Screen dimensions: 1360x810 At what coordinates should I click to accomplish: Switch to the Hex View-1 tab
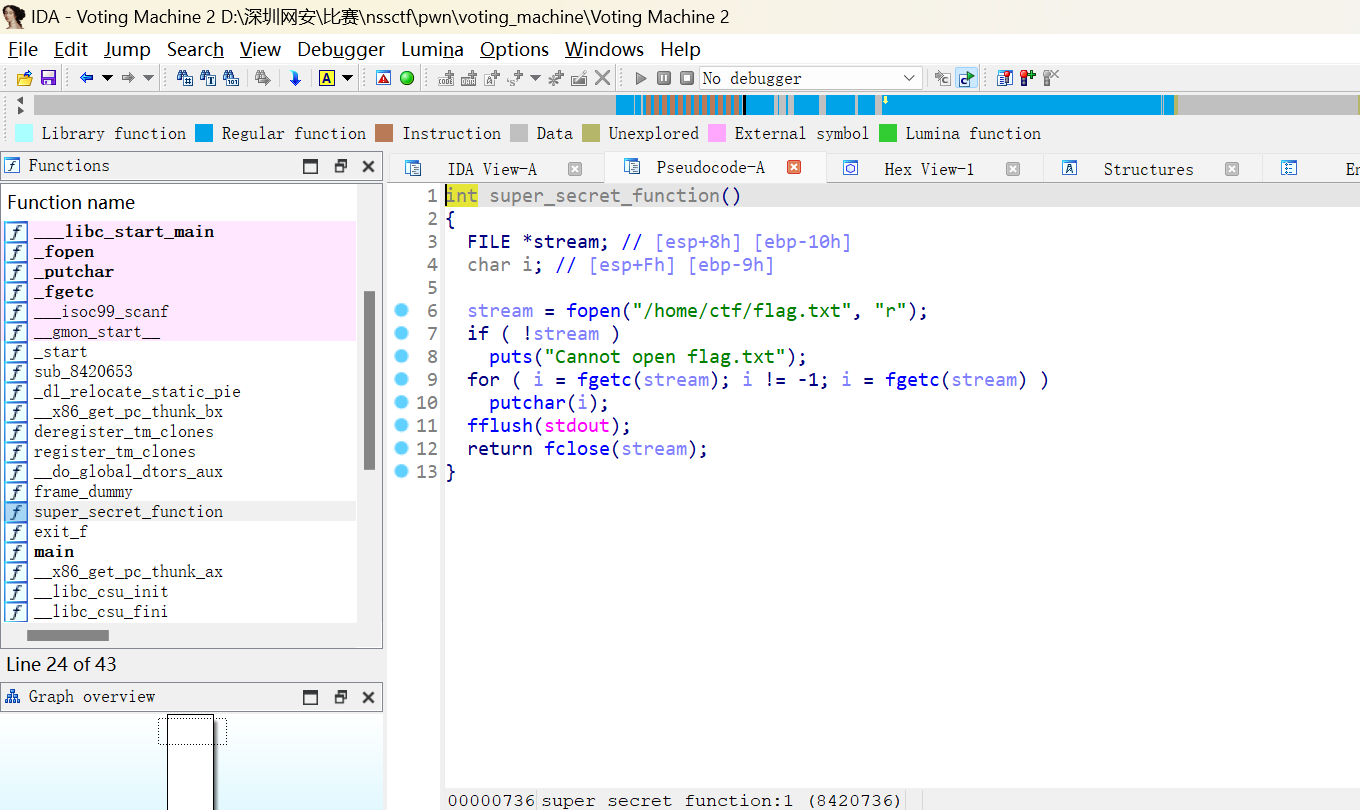tap(928, 169)
